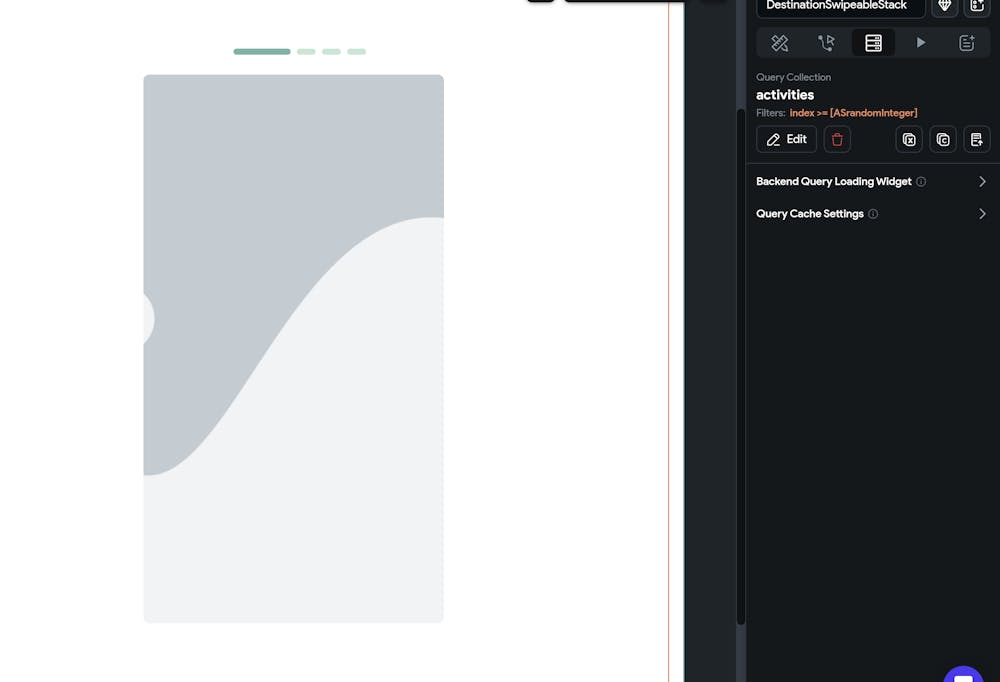This screenshot has height=682, width=1000.
Task: Click the copy query icon marked C
Action: click(x=943, y=139)
